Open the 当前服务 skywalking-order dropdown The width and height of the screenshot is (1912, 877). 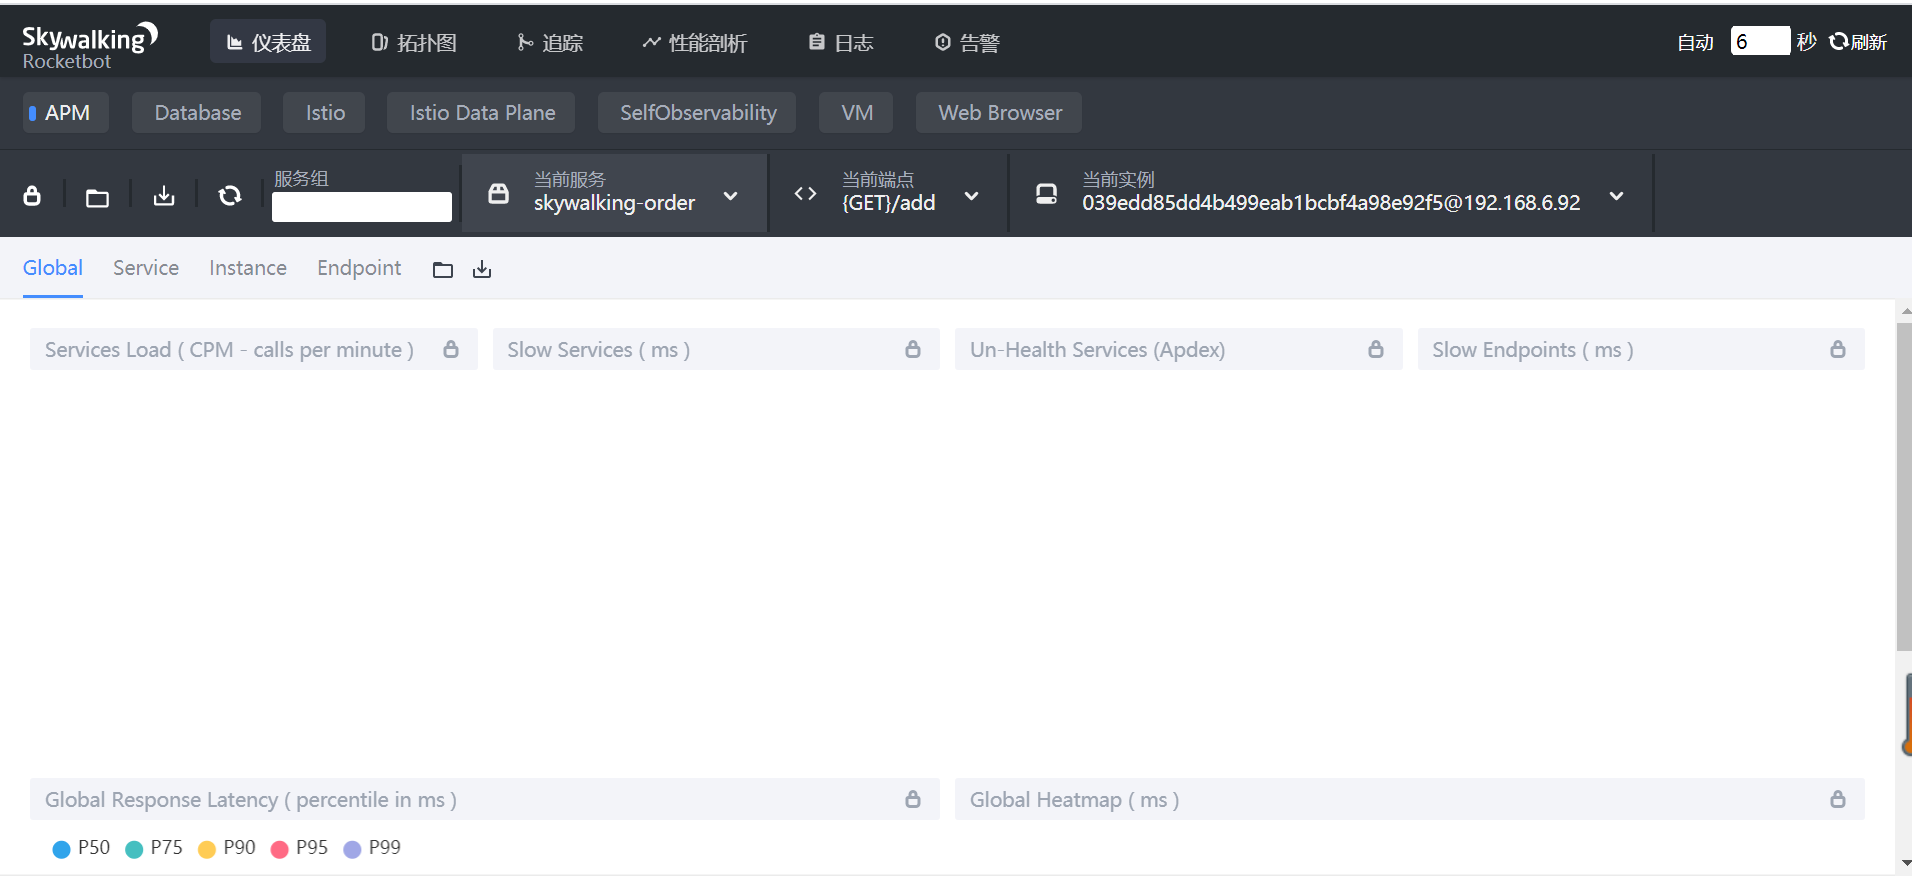(x=614, y=193)
